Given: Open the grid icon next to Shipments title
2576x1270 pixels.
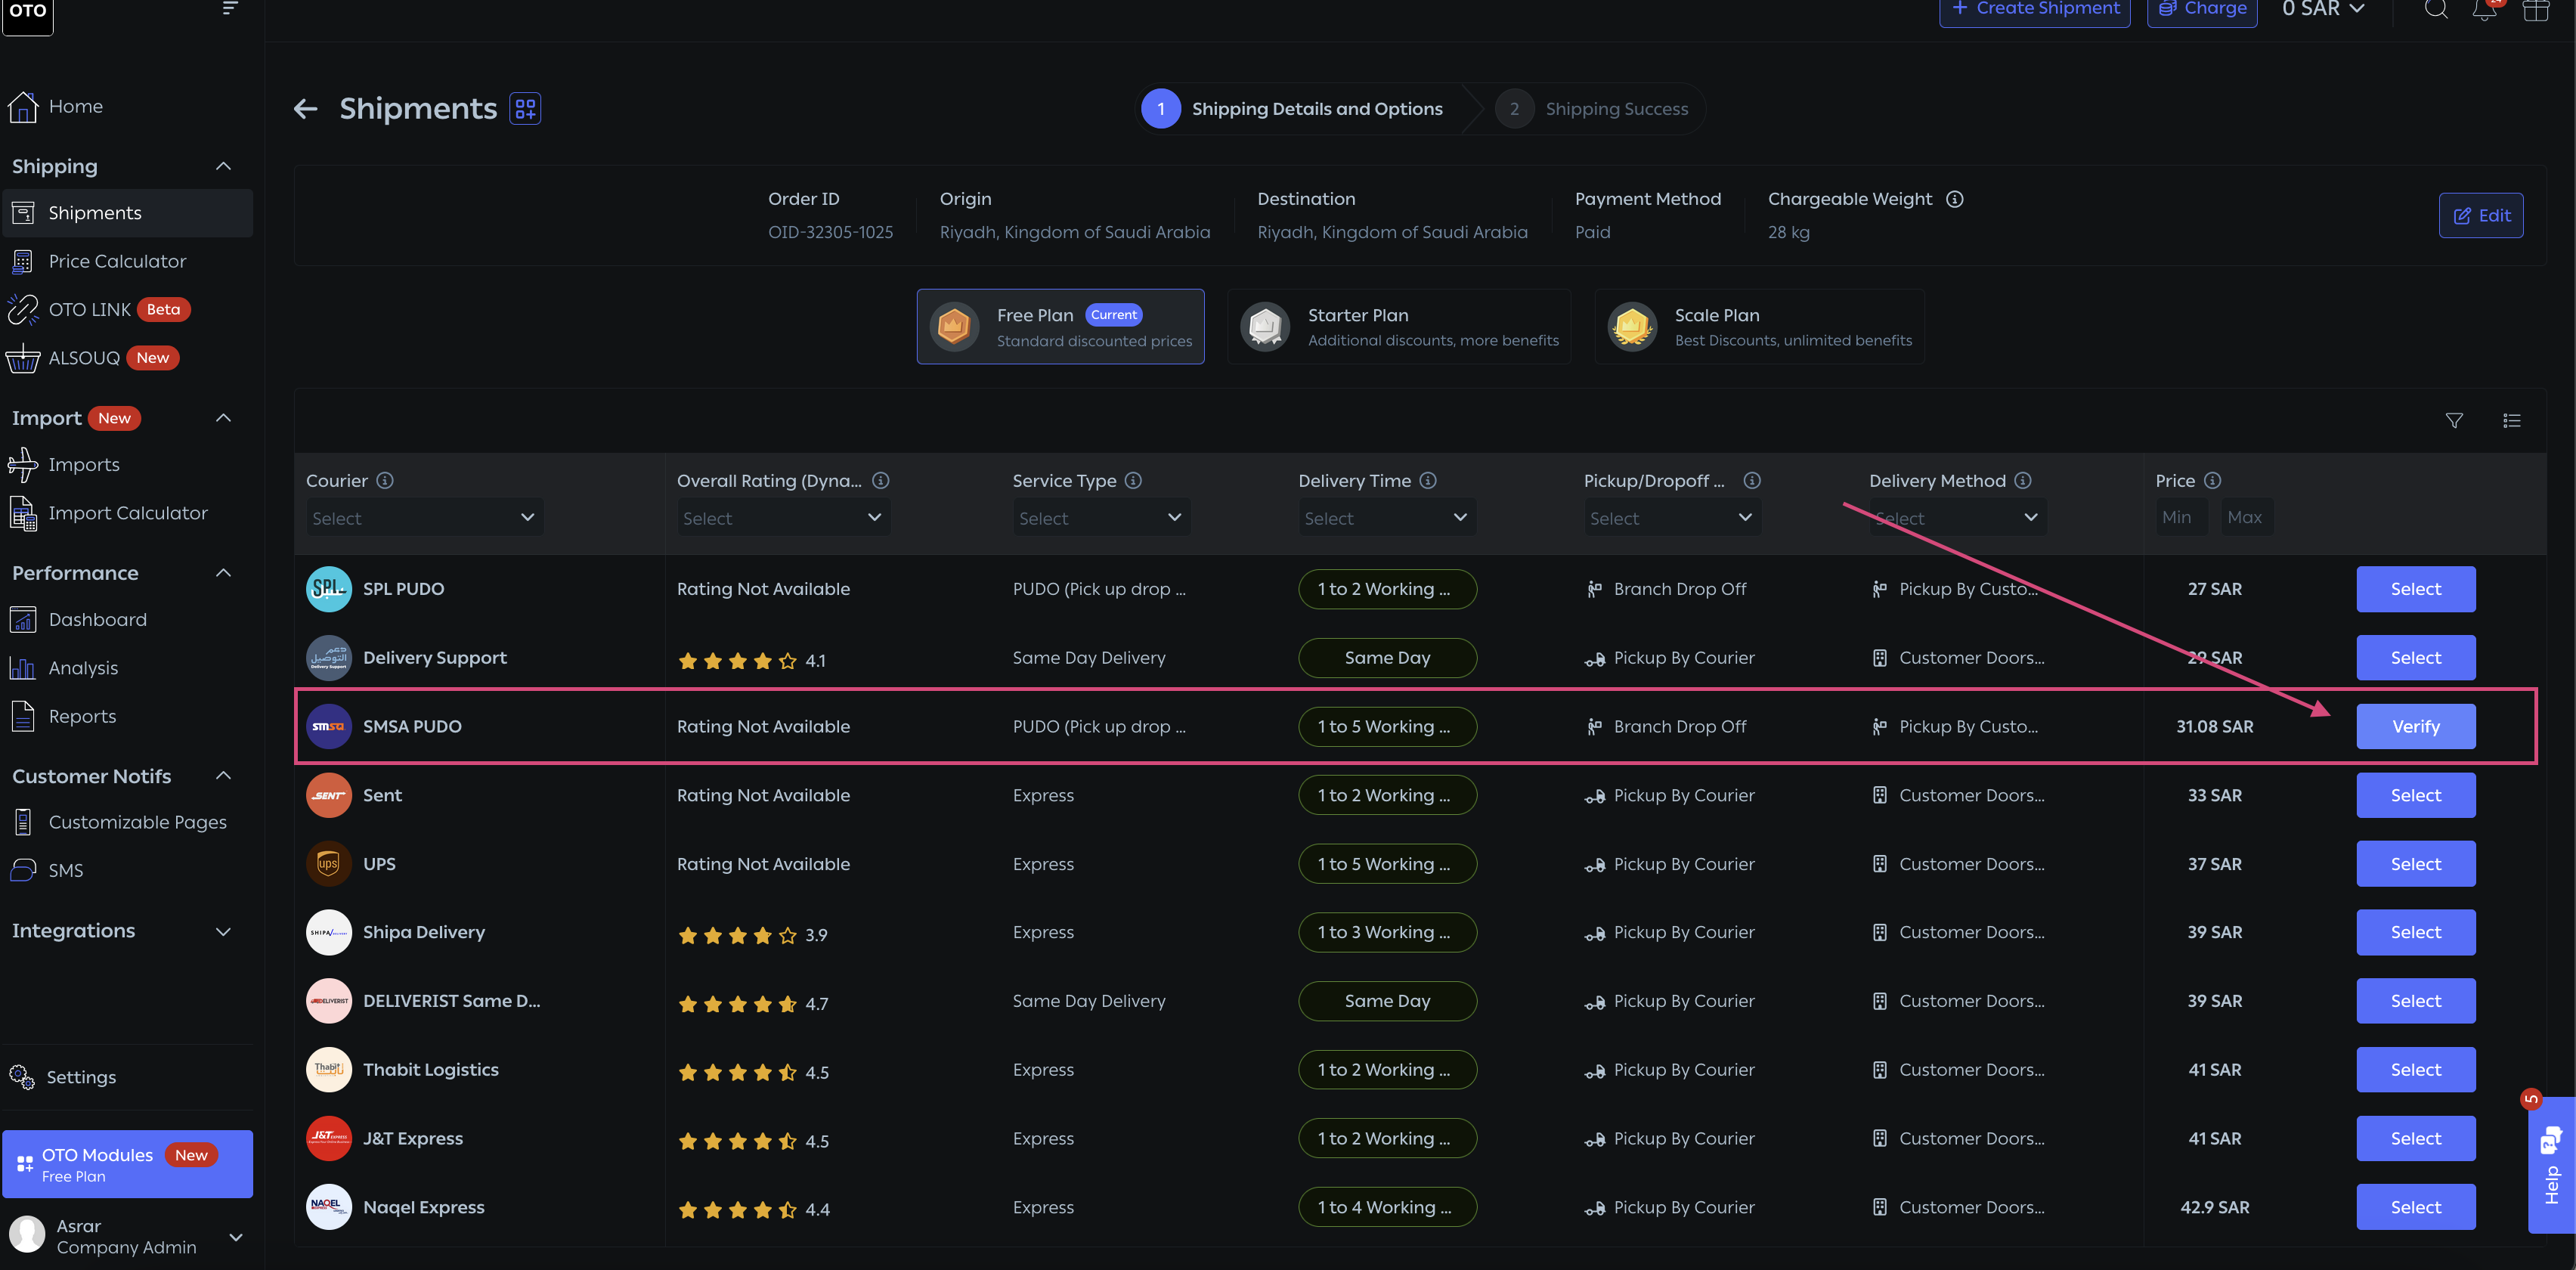Looking at the screenshot, I should [x=525, y=108].
